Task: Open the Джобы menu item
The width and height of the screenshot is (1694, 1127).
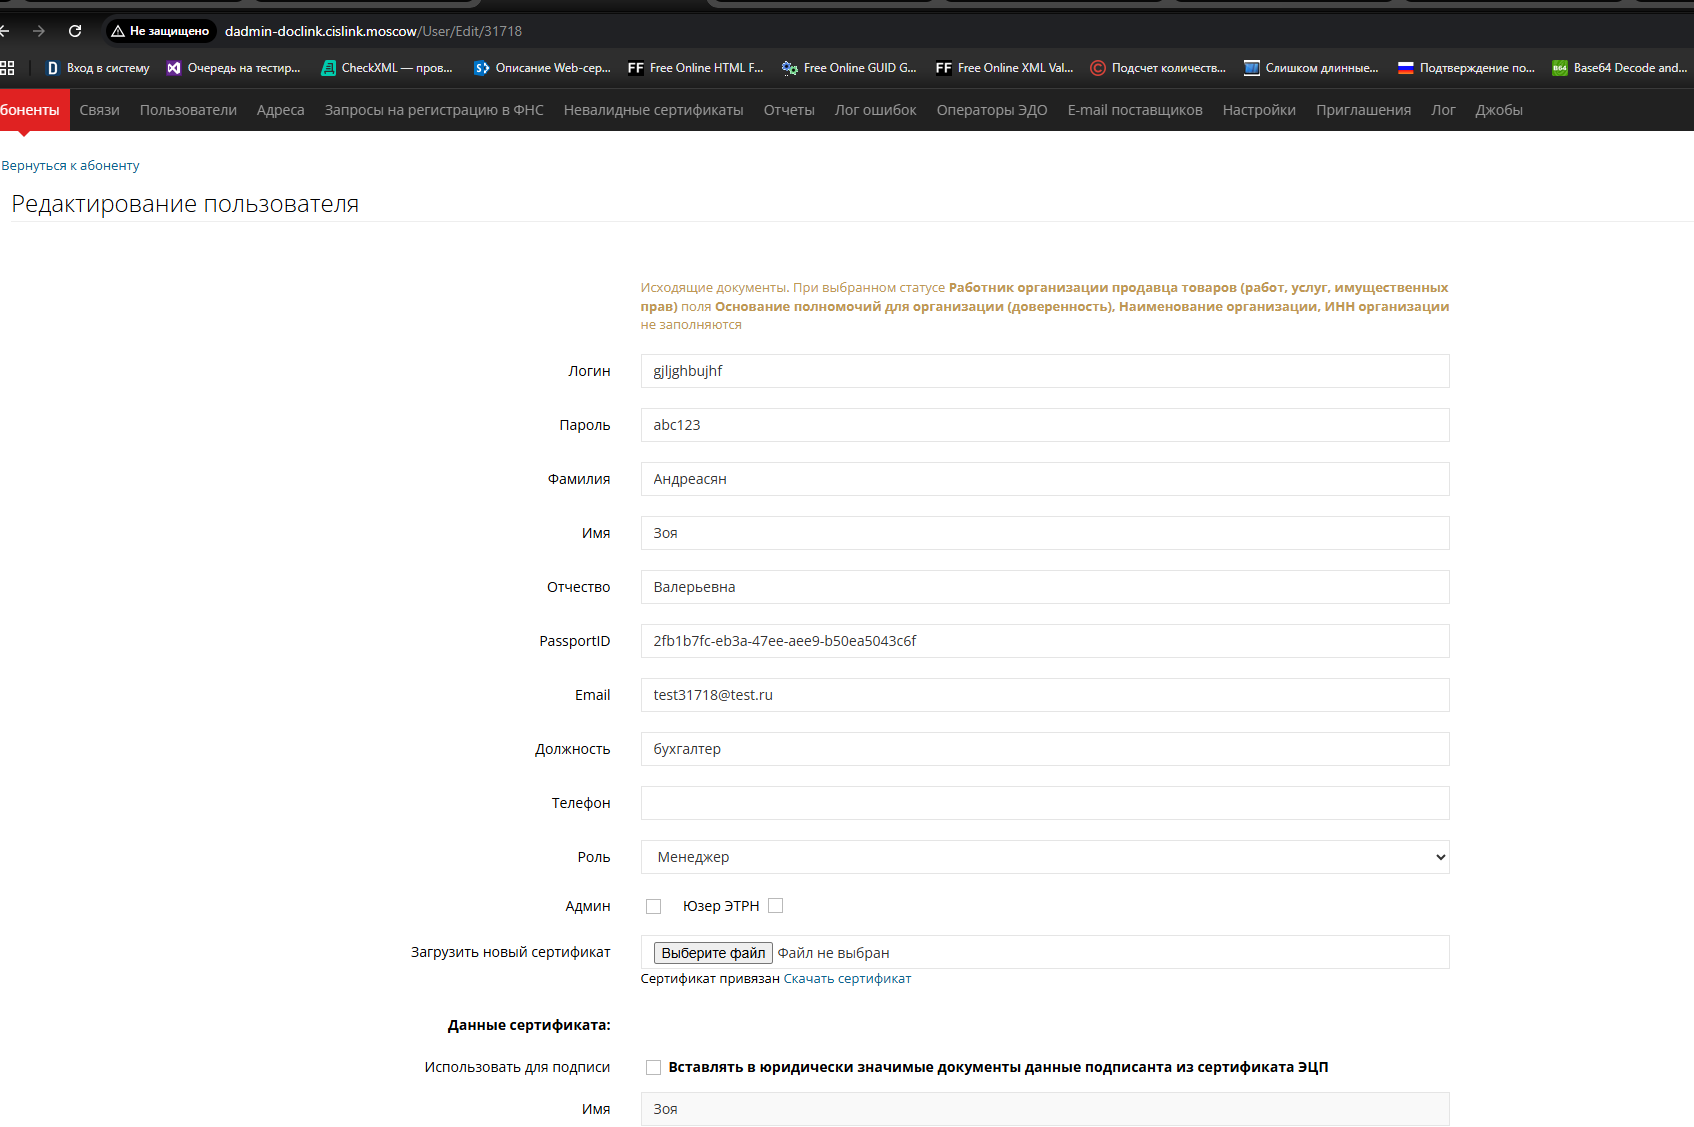Action: (x=1499, y=110)
